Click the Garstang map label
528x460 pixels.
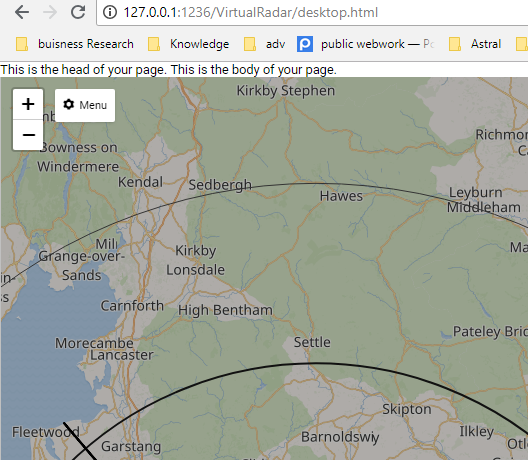(131, 447)
